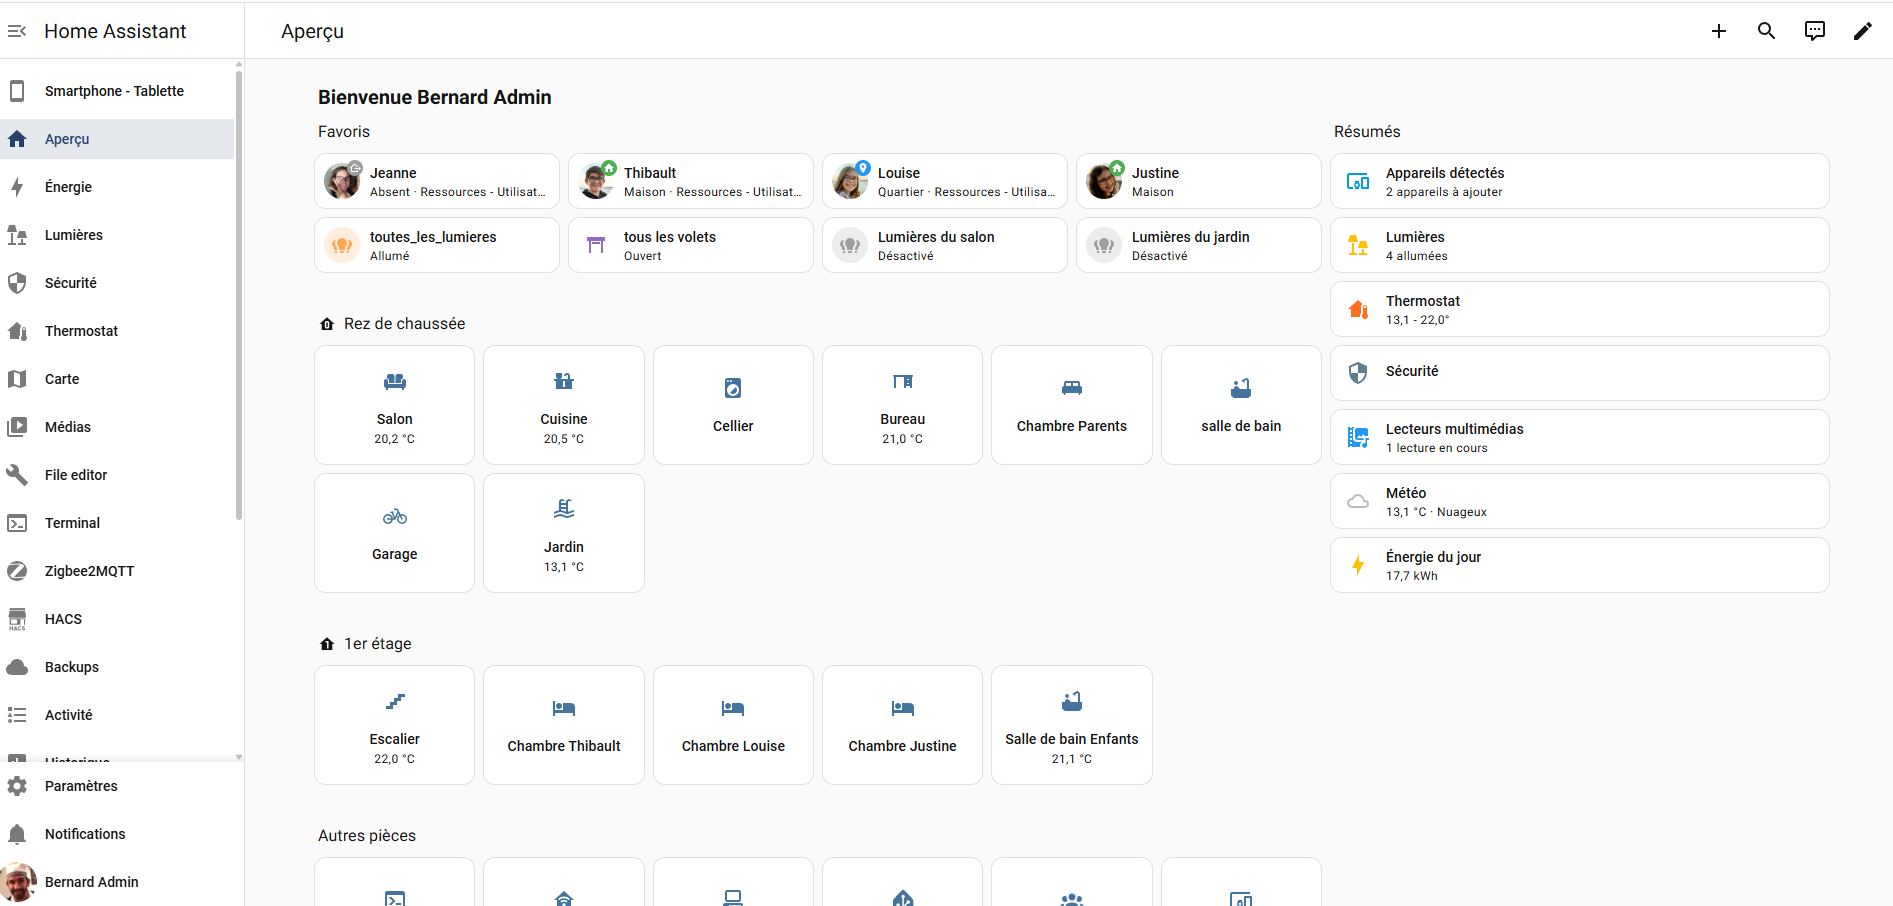
Task: Open the Escalier area card
Action: pyautogui.click(x=394, y=725)
